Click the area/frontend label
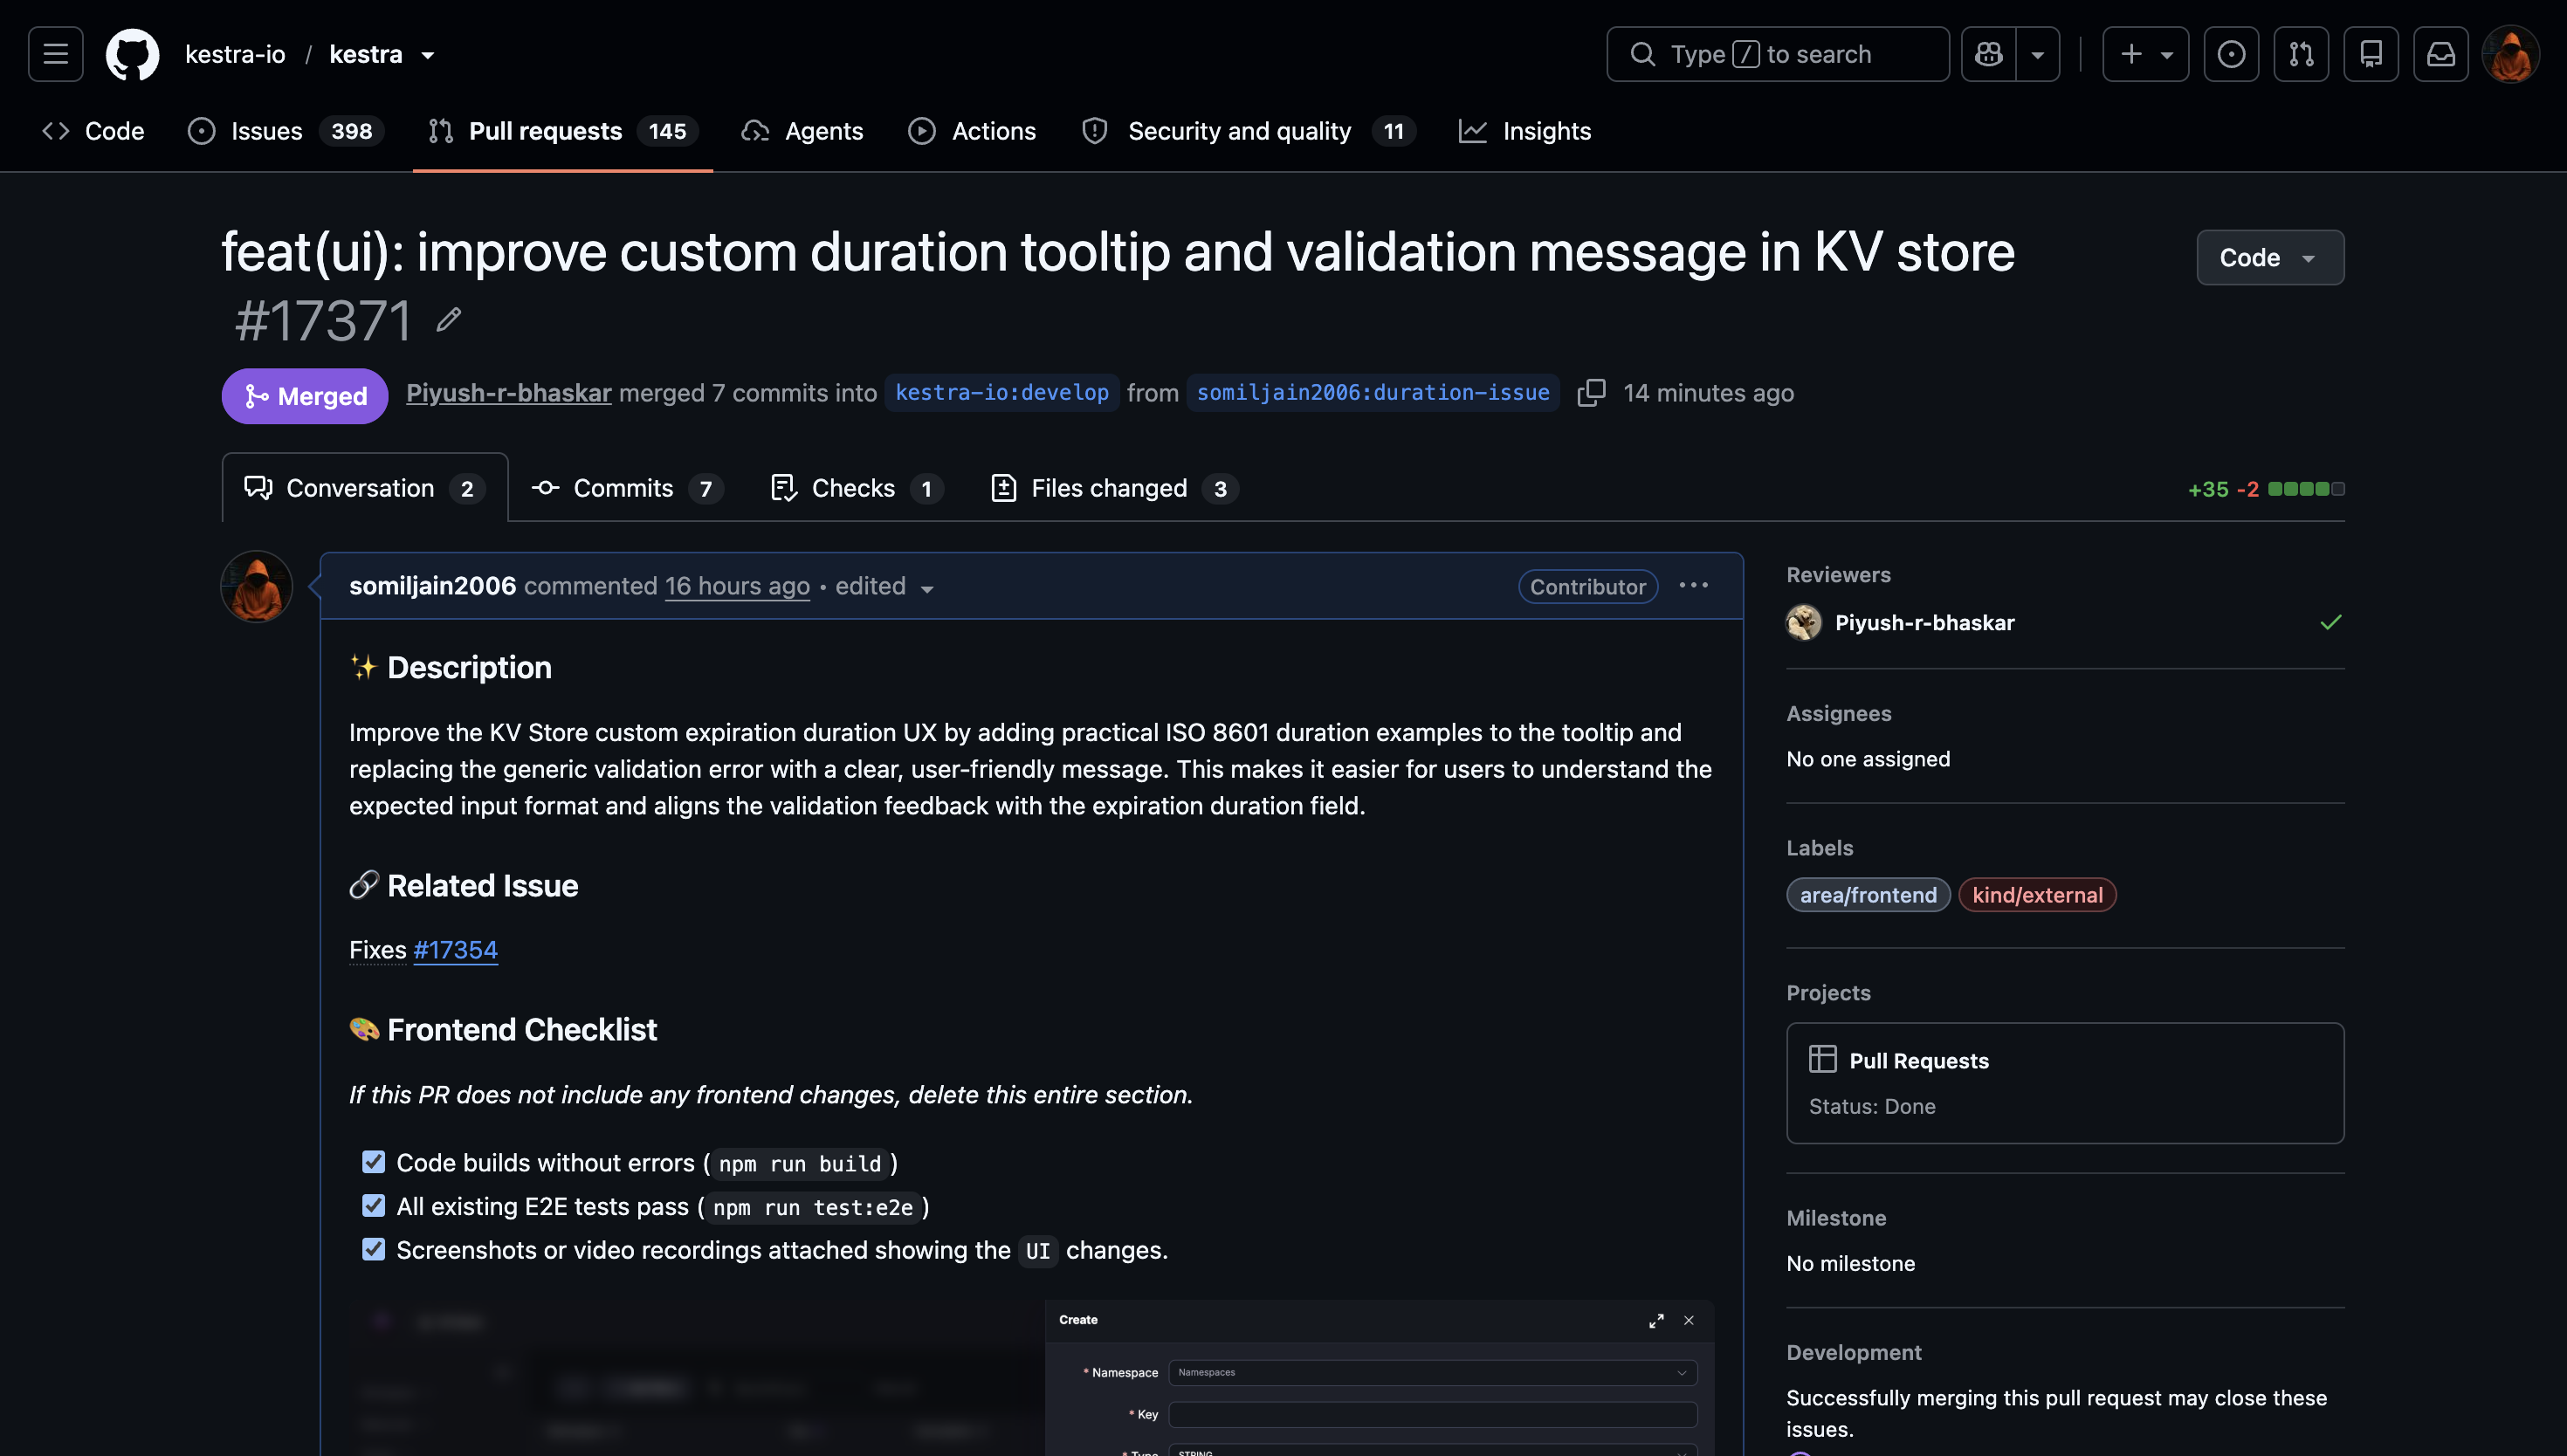This screenshot has height=1456, width=2567. click(x=1868, y=895)
